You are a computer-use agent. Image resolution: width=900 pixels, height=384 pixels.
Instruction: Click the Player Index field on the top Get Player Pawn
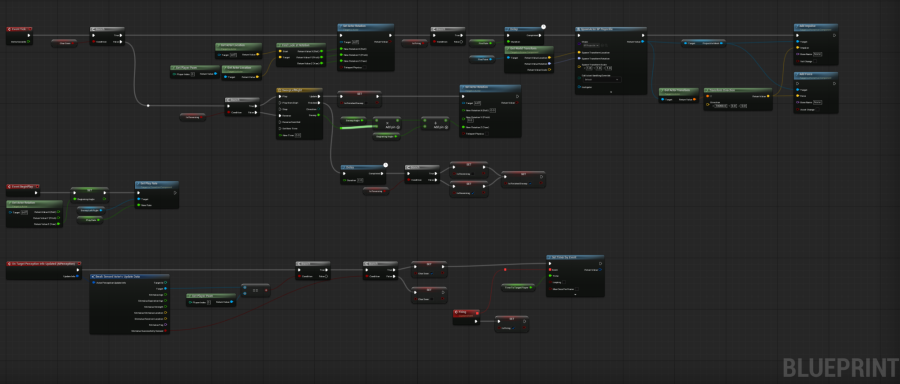click(193, 74)
